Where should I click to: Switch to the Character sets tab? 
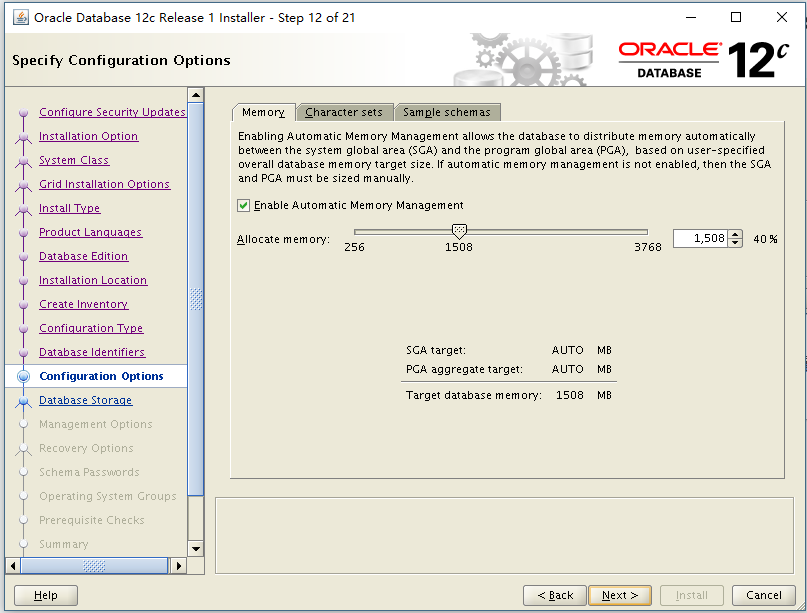tap(344, 112)
